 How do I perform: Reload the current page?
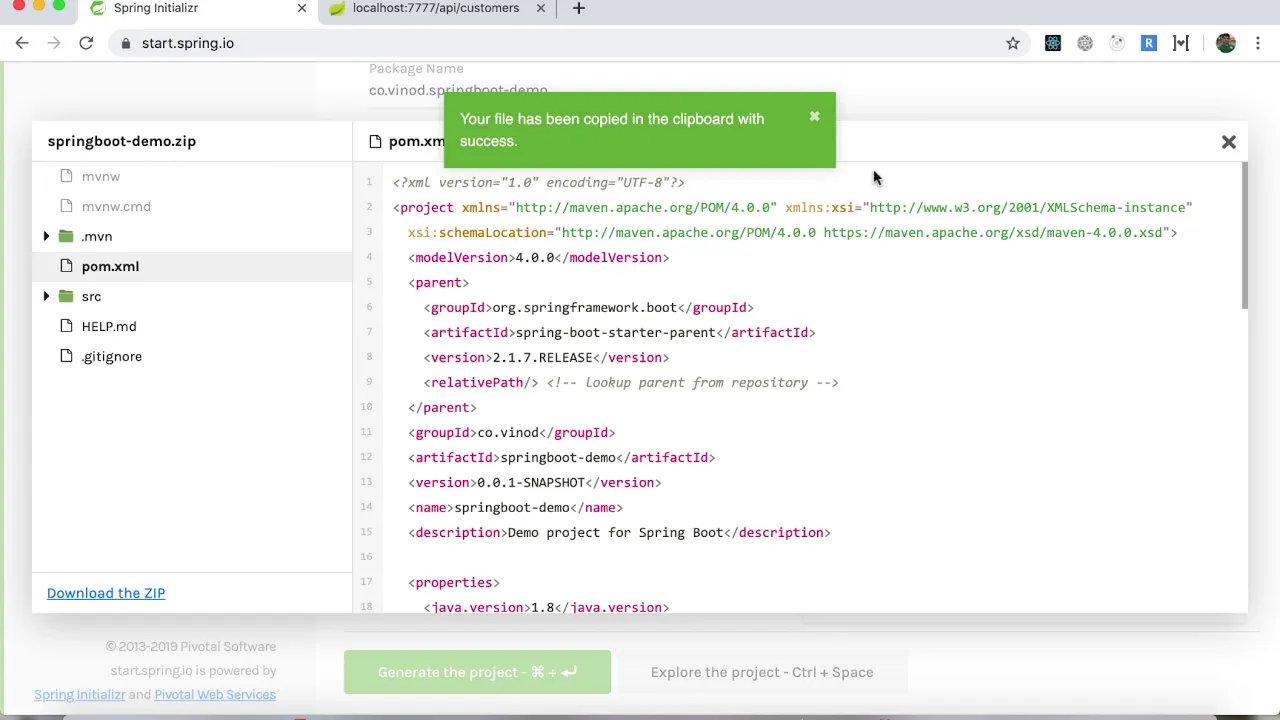point(86,43)
